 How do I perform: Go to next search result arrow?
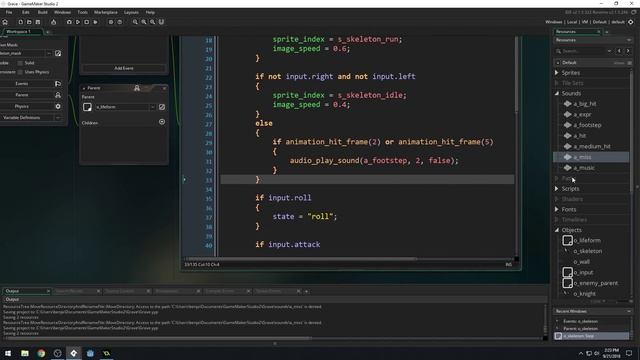coord(628,51)
